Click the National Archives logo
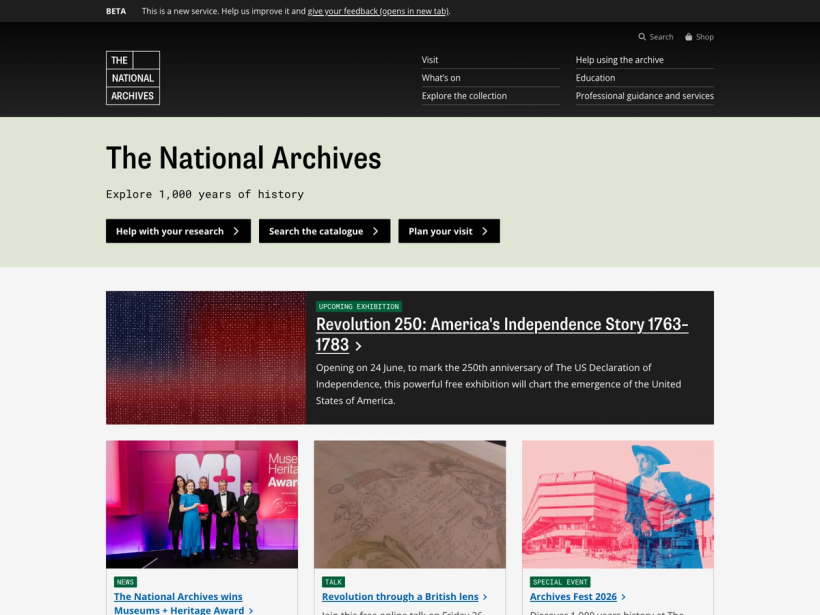The width and height of the screenshot is (820, 615). (133, 78)
